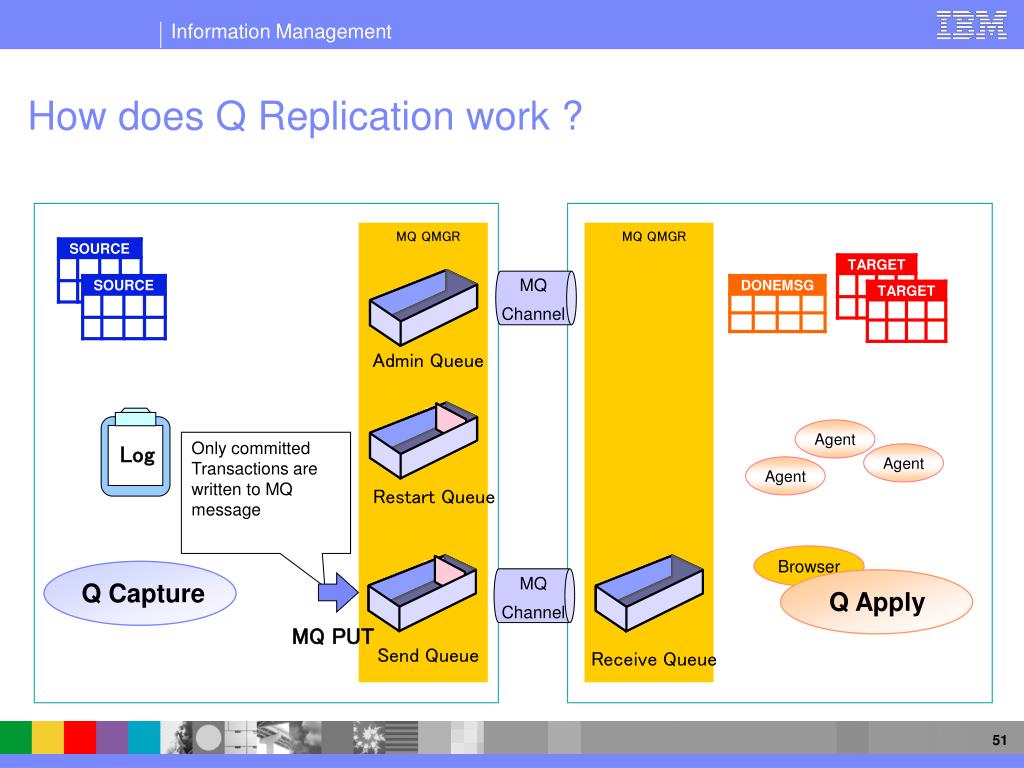
Task: Select the Send Queue box icon
Action: point(423,593)
